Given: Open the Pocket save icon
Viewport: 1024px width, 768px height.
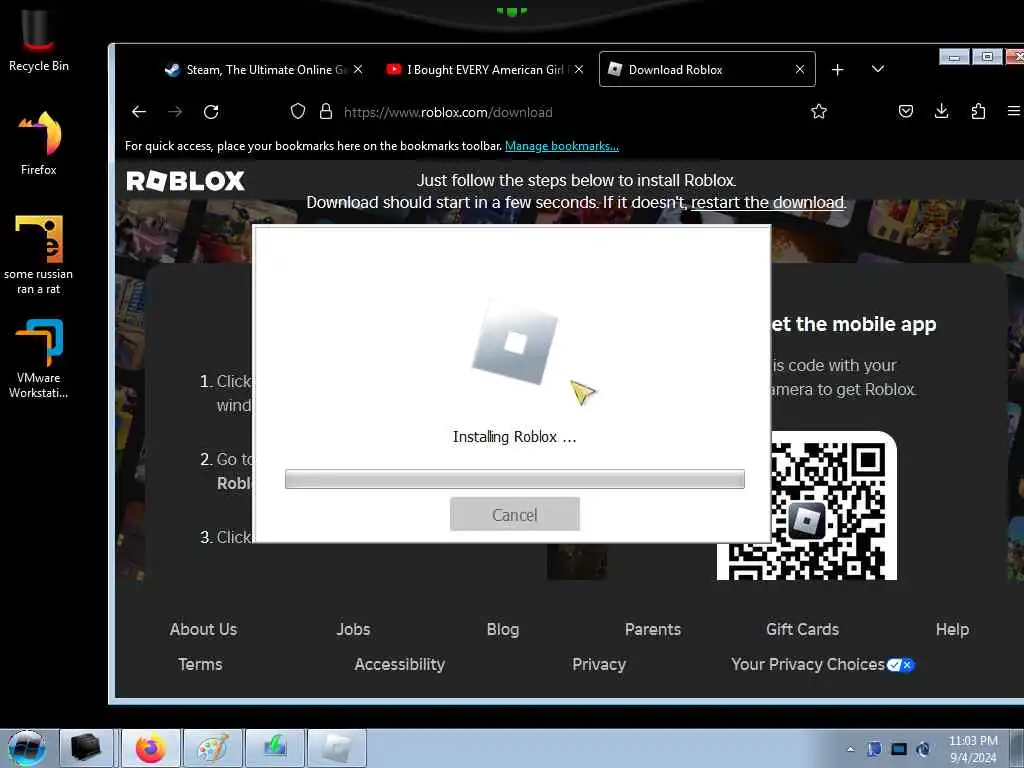Looking at the screenshot, I should click(x=906, y=112).
